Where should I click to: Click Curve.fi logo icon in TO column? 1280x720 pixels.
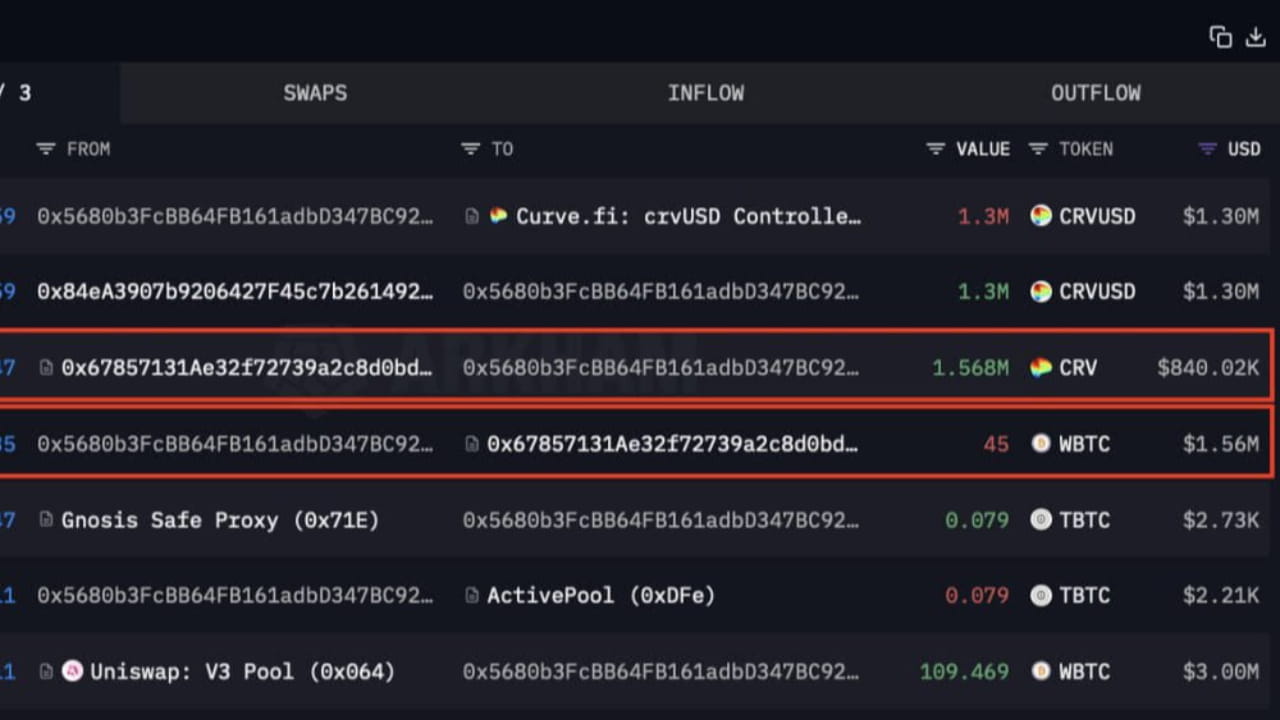(498, 216)
